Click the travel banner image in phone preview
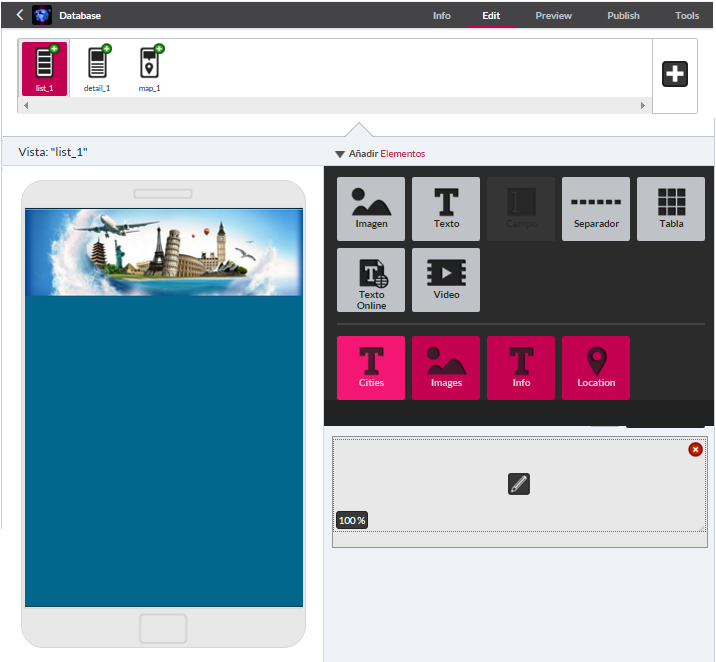This screenshot has height=662, width=716. (x=164, y=252)
